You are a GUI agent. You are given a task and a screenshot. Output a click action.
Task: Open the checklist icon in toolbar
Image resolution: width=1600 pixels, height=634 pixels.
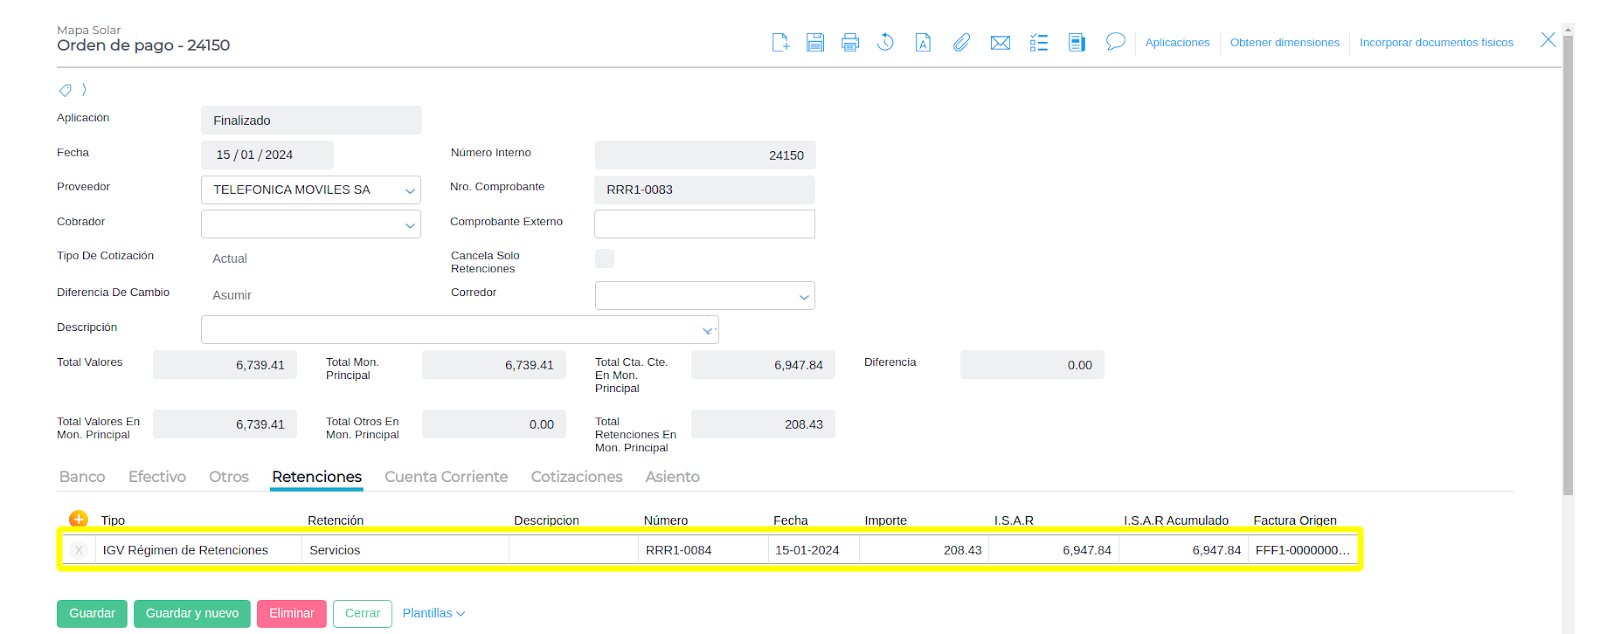pos(1039,42)
